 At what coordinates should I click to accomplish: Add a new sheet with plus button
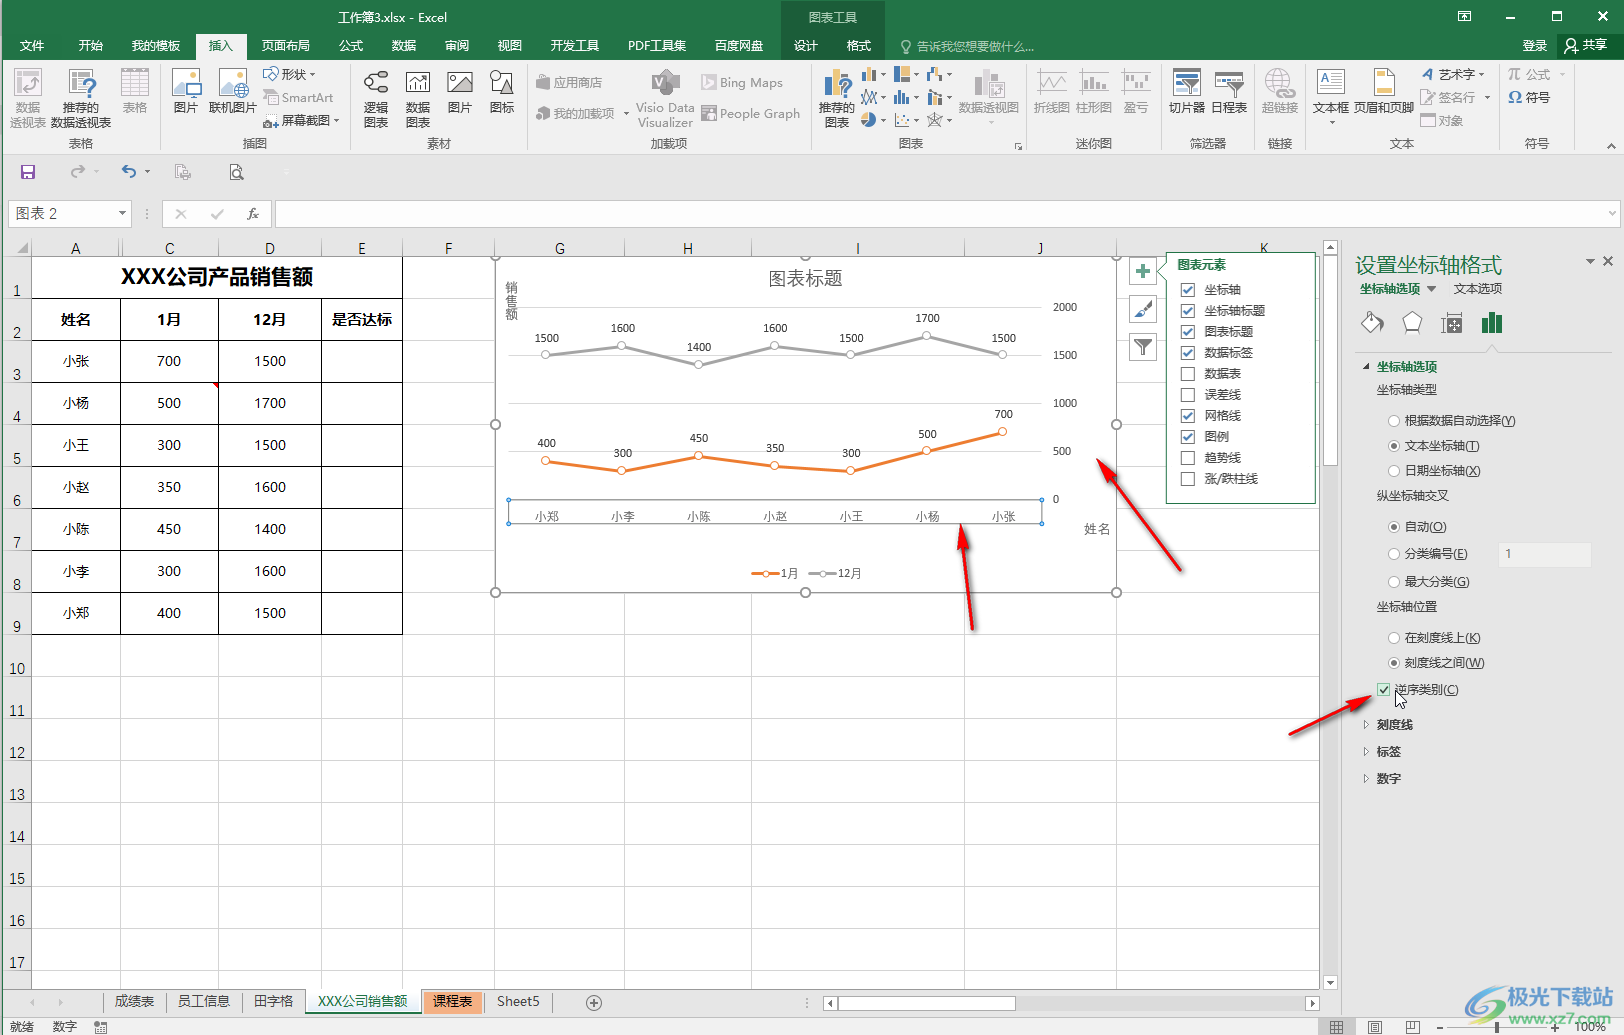pos(594,1003)
